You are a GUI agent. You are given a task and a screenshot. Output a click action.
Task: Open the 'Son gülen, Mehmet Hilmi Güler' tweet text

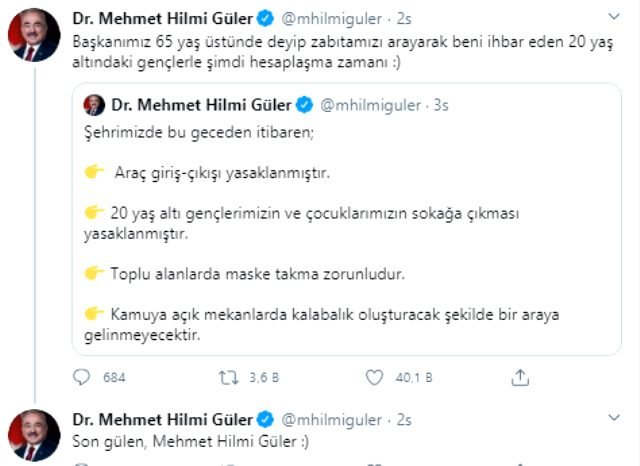tap(175, 440)
